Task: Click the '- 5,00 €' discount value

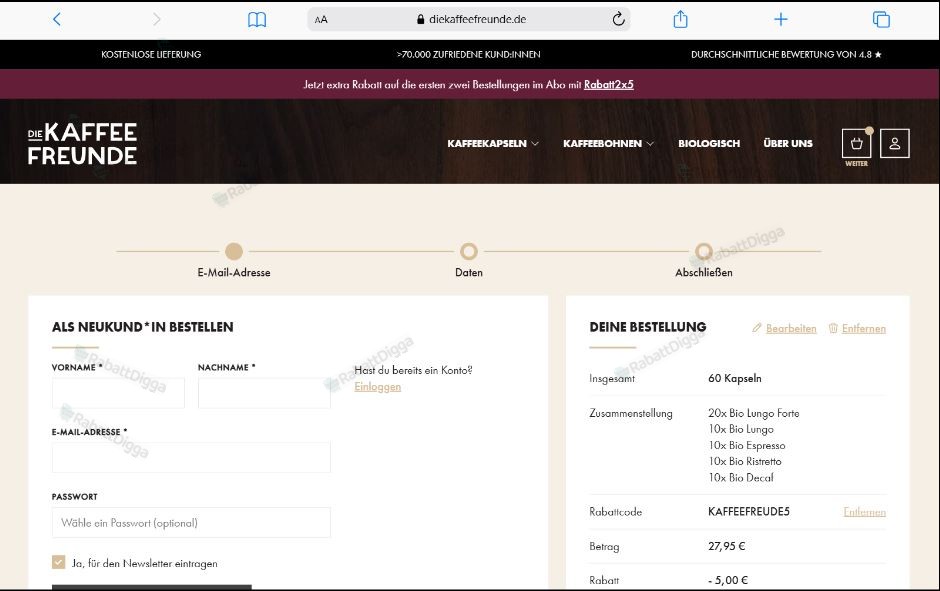Action: point(728,580)
